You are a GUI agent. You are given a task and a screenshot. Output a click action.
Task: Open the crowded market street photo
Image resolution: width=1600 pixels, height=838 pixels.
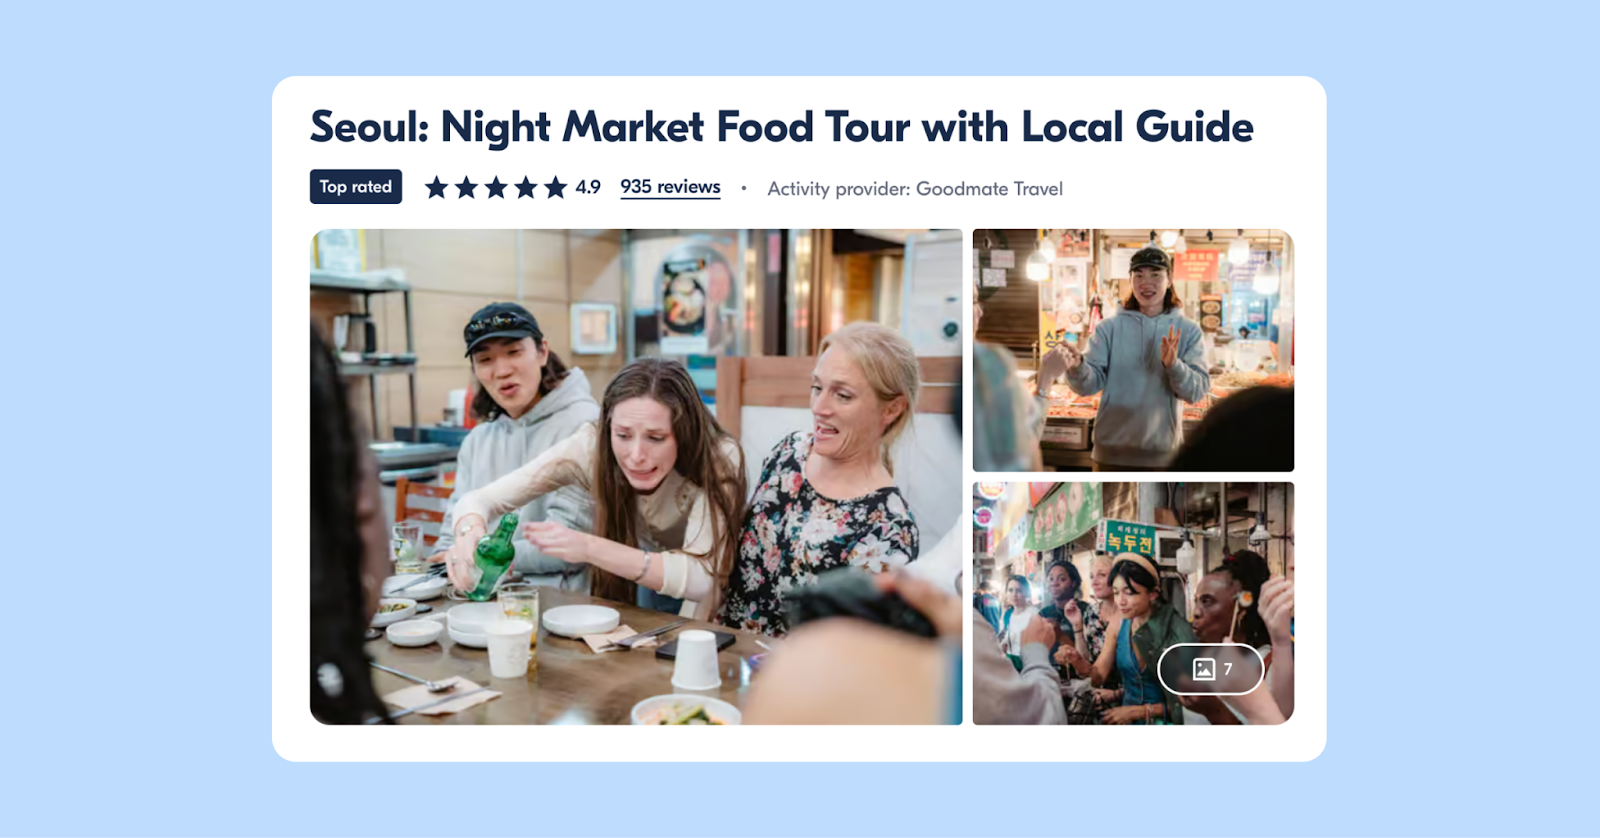(1133, 603)
